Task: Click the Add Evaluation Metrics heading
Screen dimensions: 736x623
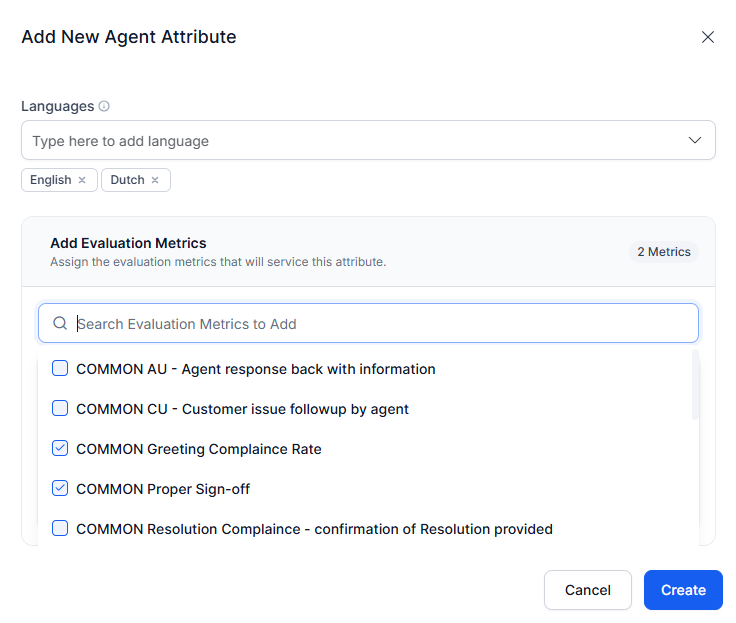Action: tap(128, 243)
